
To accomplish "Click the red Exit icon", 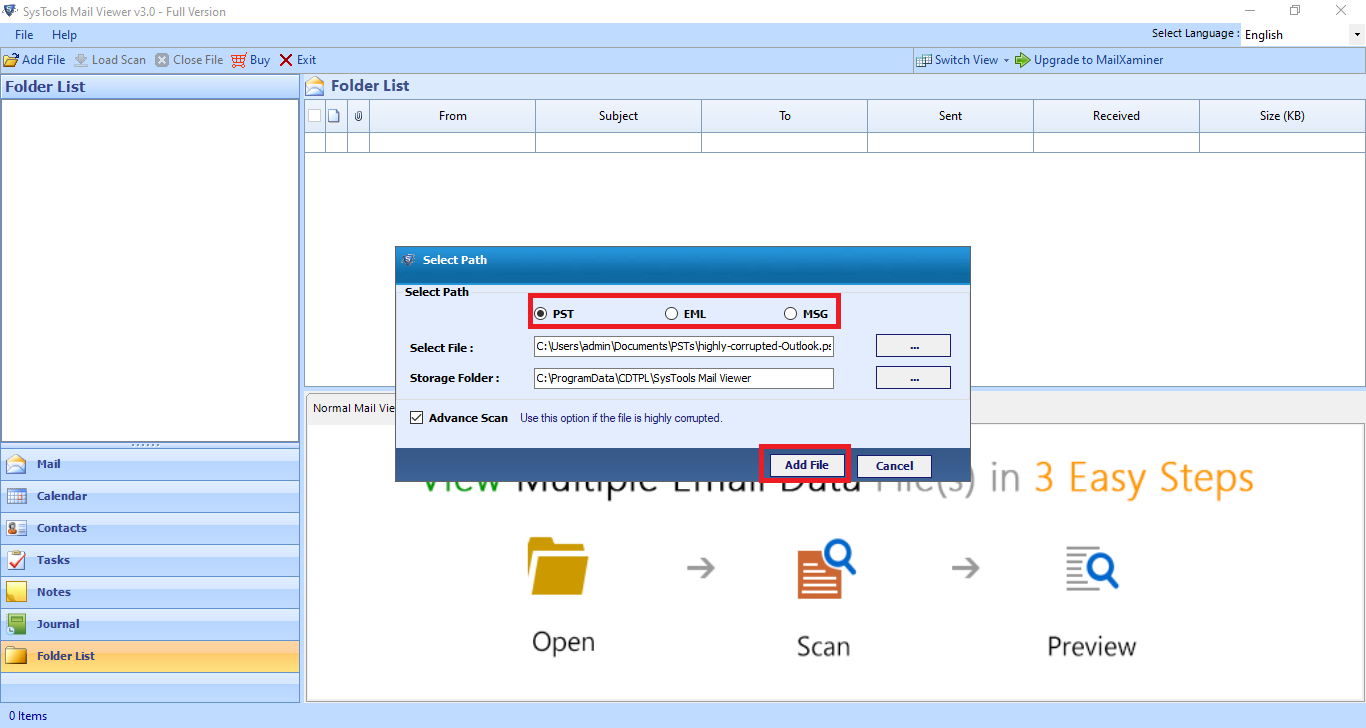I will tap(286, 60).
